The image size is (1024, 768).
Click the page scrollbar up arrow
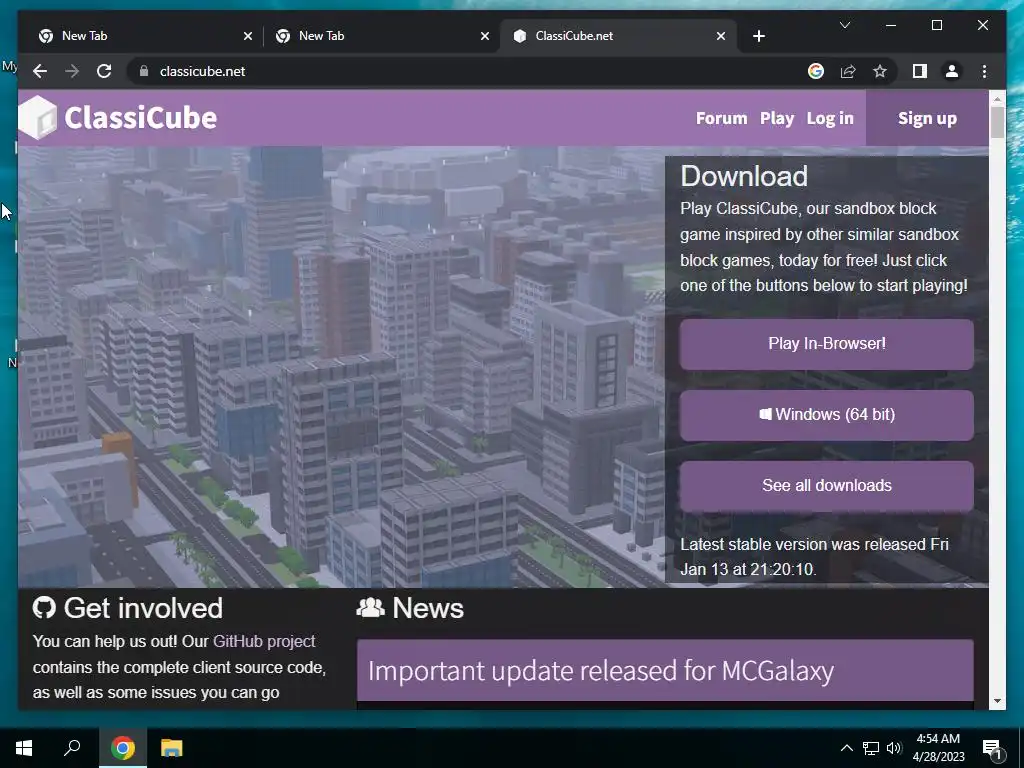point(997,99)
